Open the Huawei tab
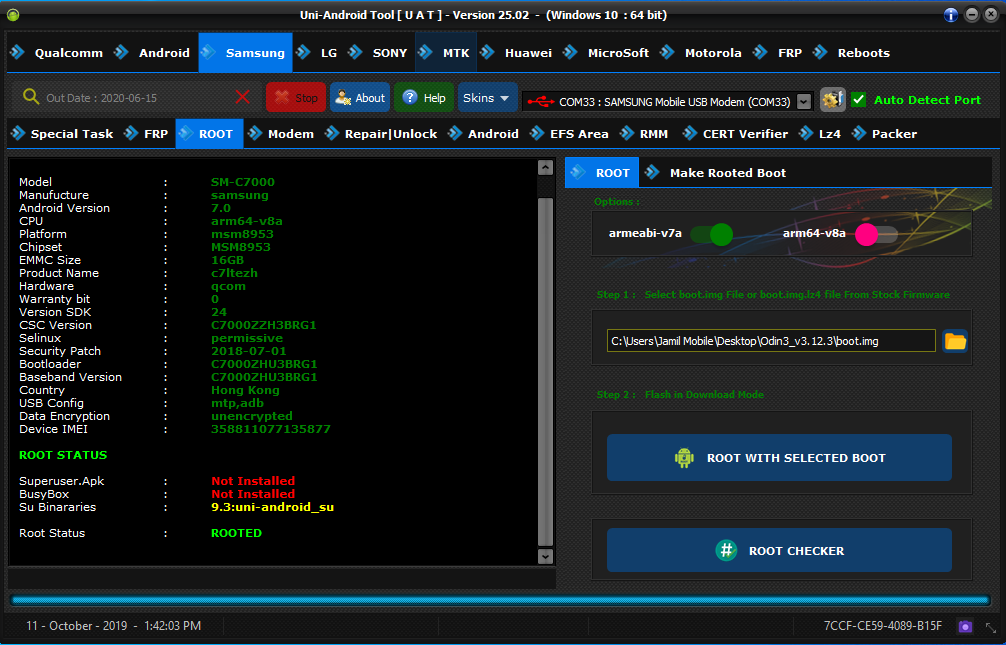1006x645 pixels. [x=517, y=53]
